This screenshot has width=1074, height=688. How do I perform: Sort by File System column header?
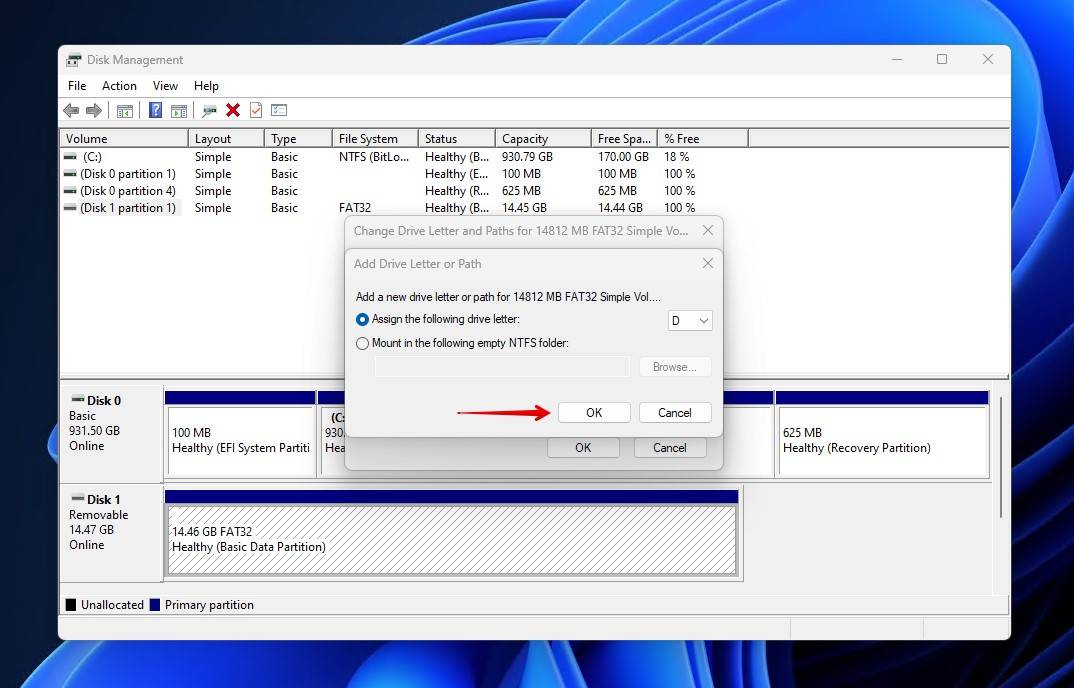[x=375, y=138]
